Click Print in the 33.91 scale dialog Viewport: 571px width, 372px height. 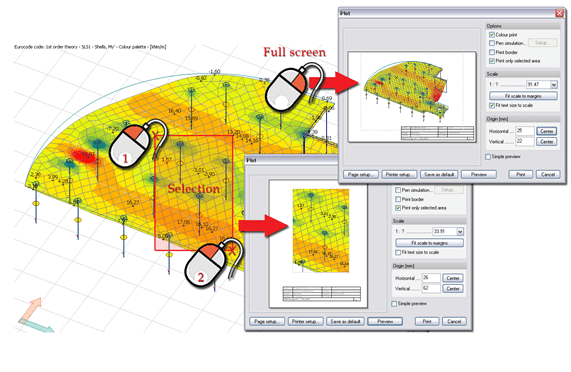click(x=427, y=322)
